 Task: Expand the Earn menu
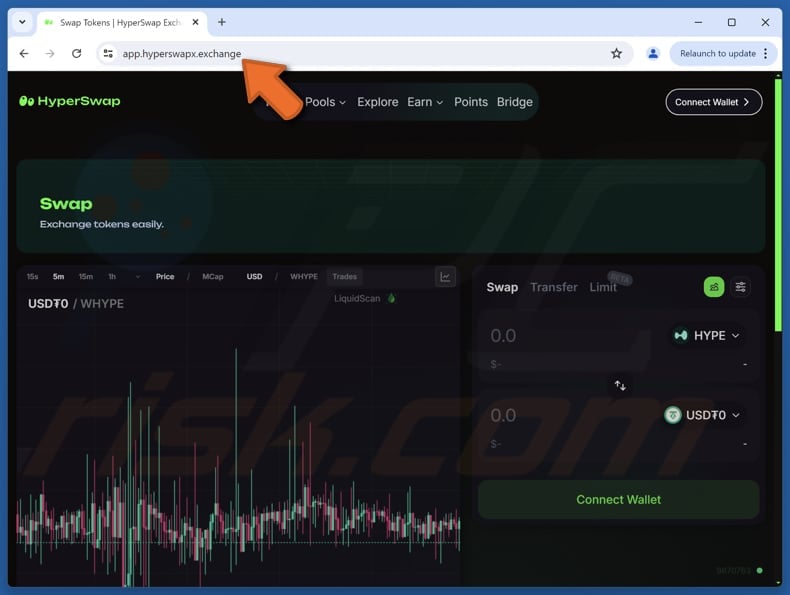[425, 102]
